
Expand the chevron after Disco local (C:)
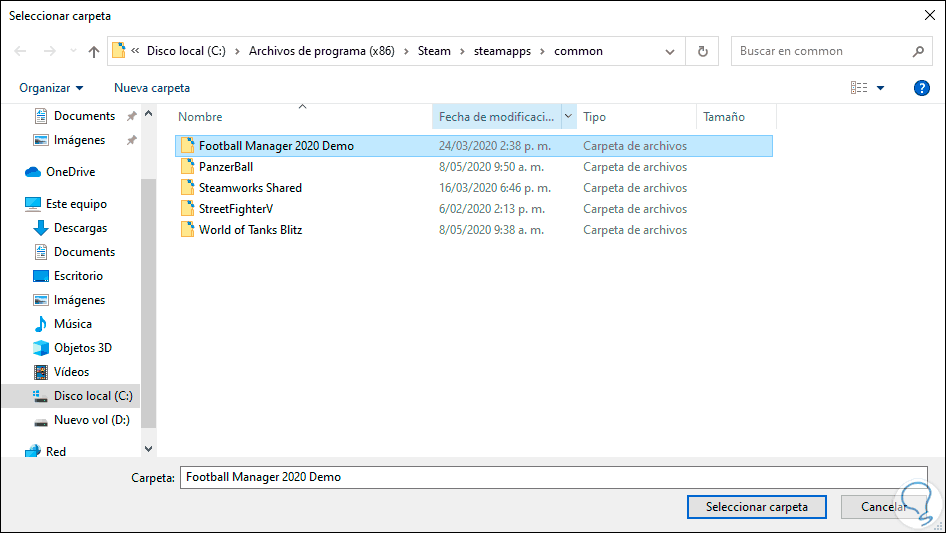237,51
